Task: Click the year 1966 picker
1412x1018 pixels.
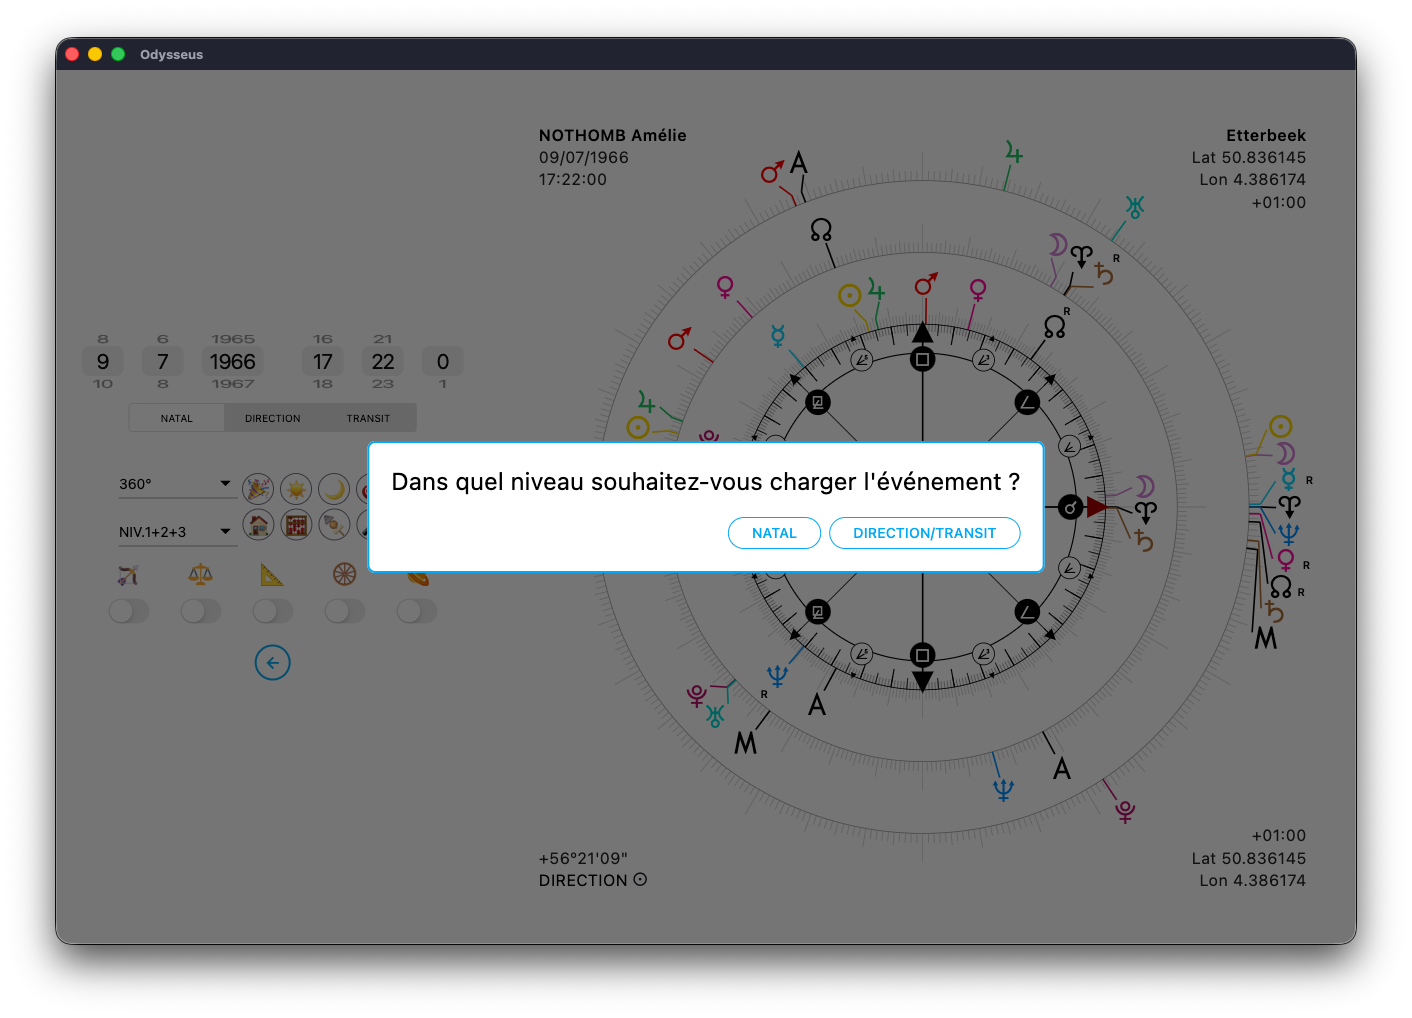Action: click(233, 362)
